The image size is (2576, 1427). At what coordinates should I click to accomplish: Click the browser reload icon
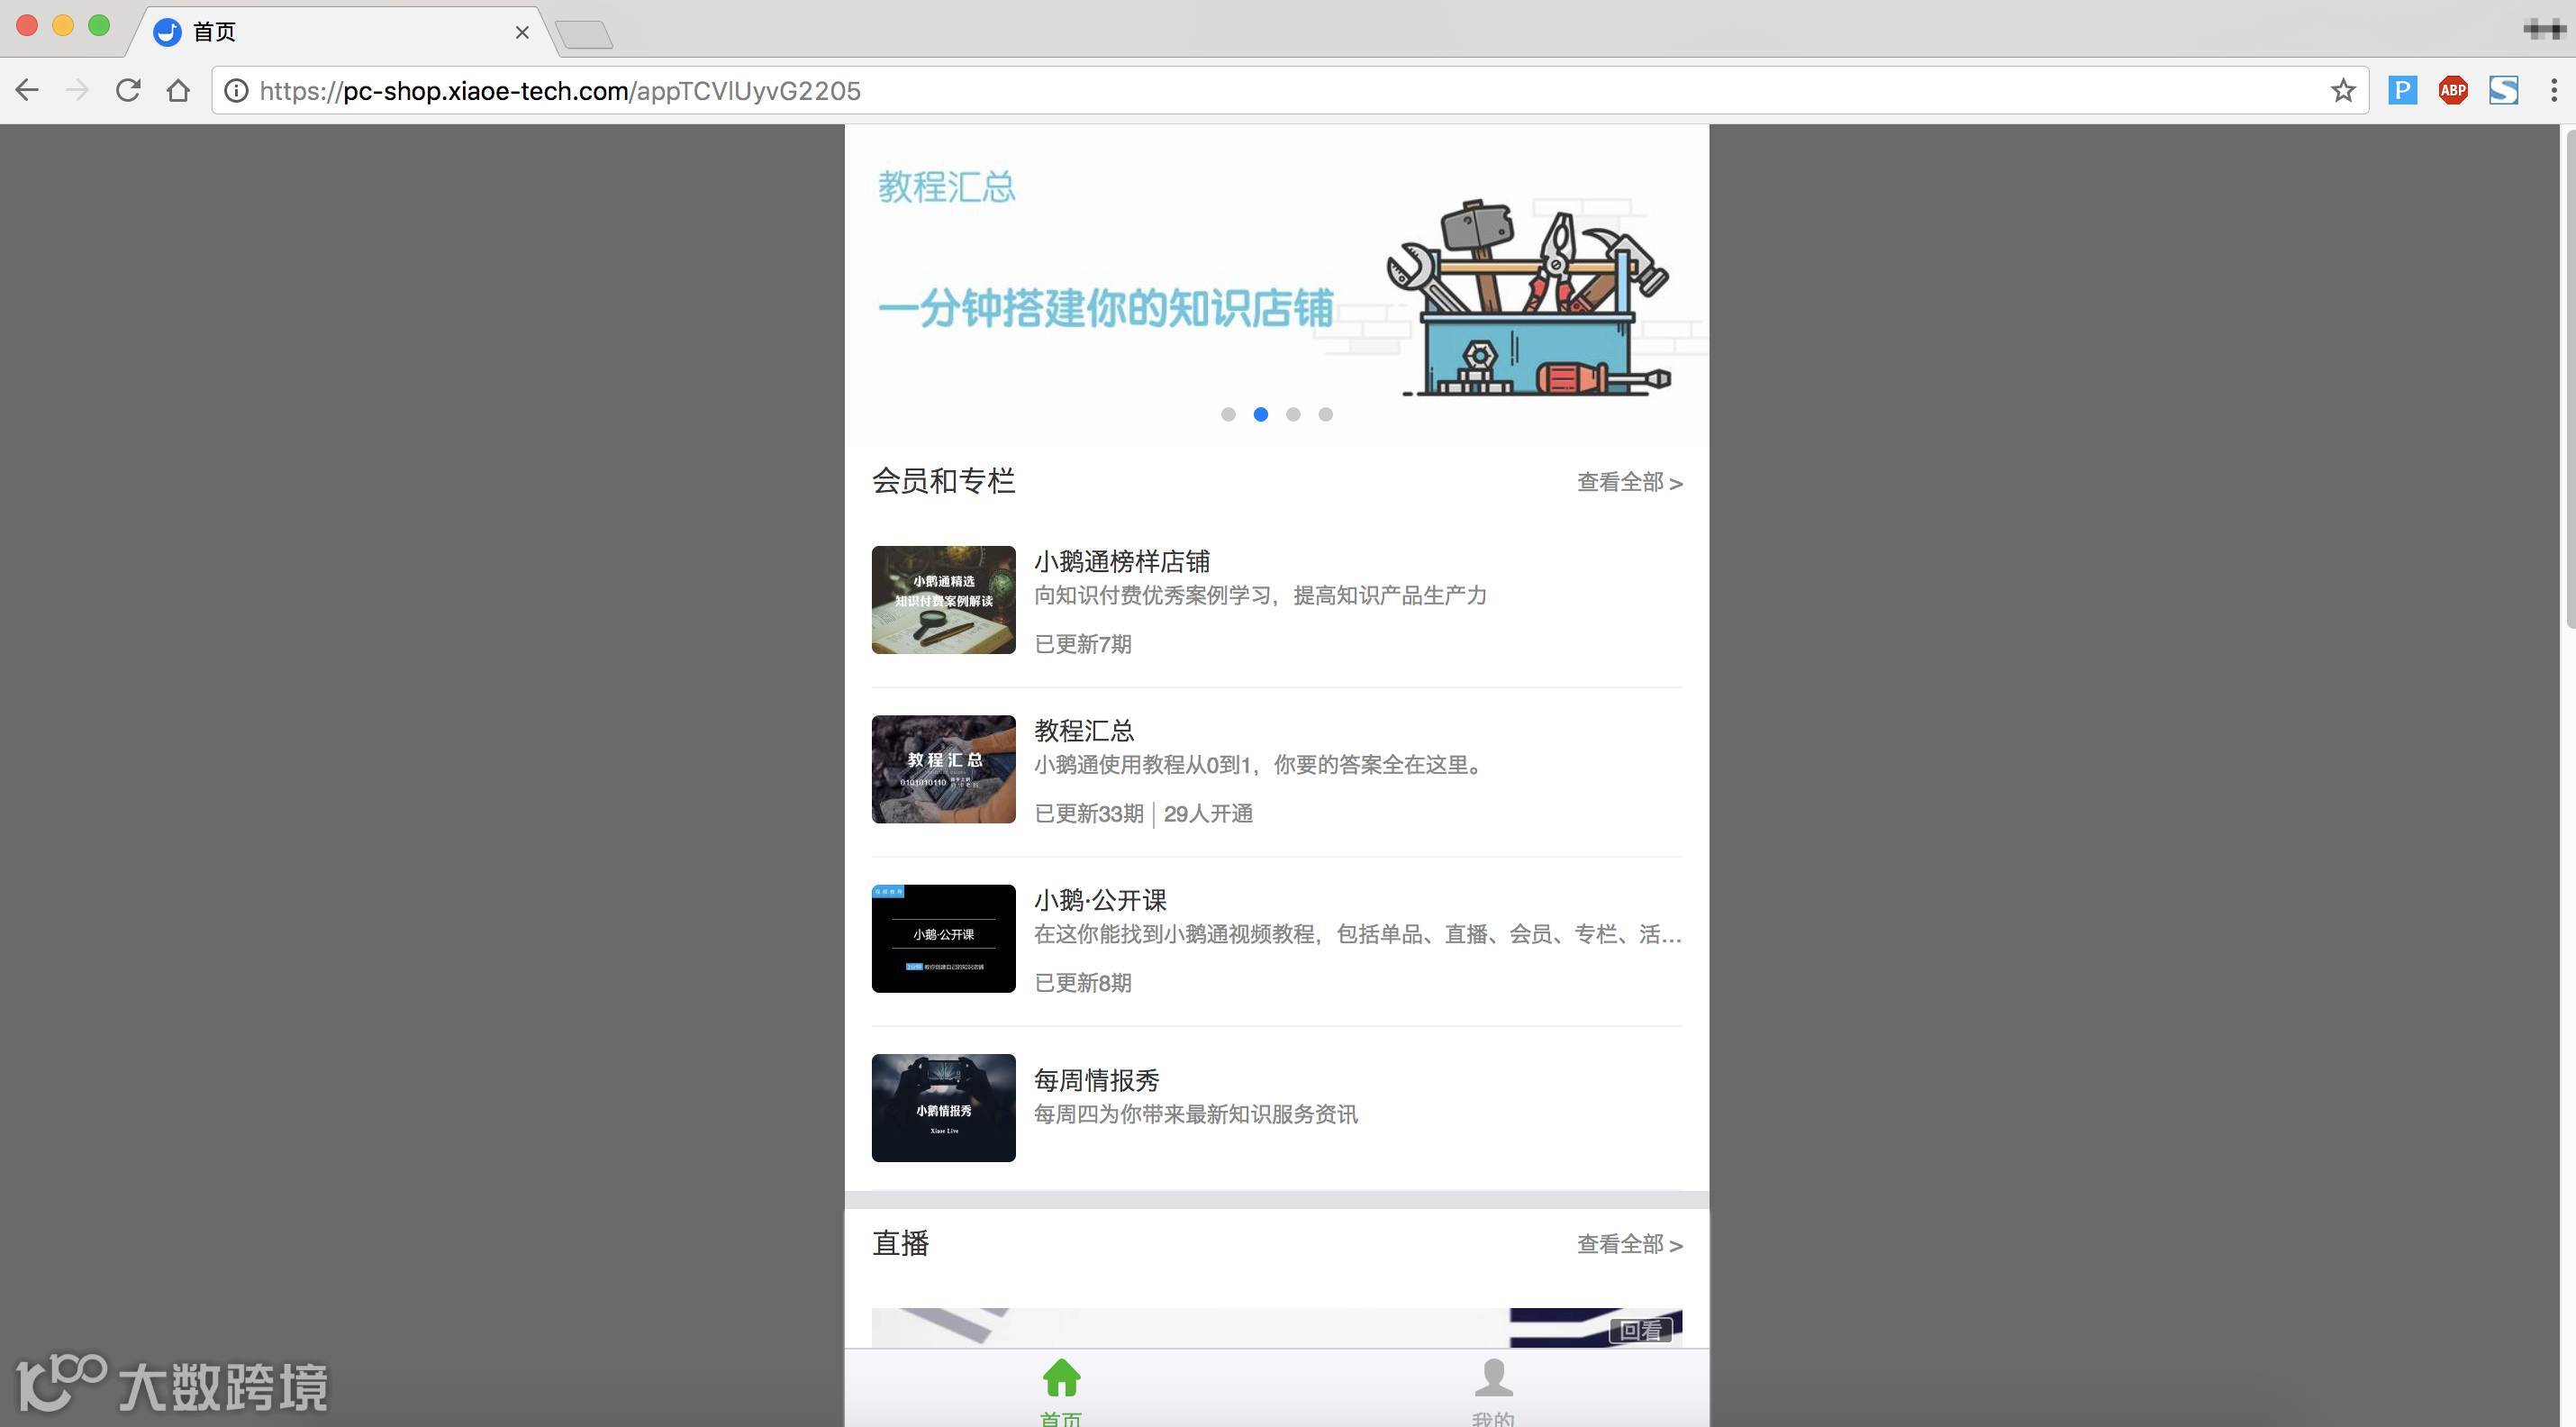click(128, 90)
